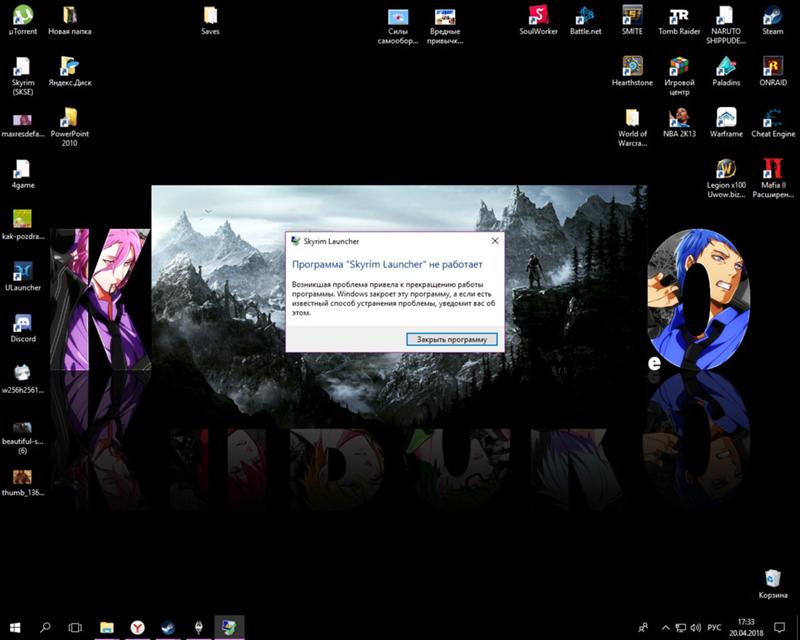Select the SMITE game shortcut
Screen dimensions: 800x640
(632, 20)
